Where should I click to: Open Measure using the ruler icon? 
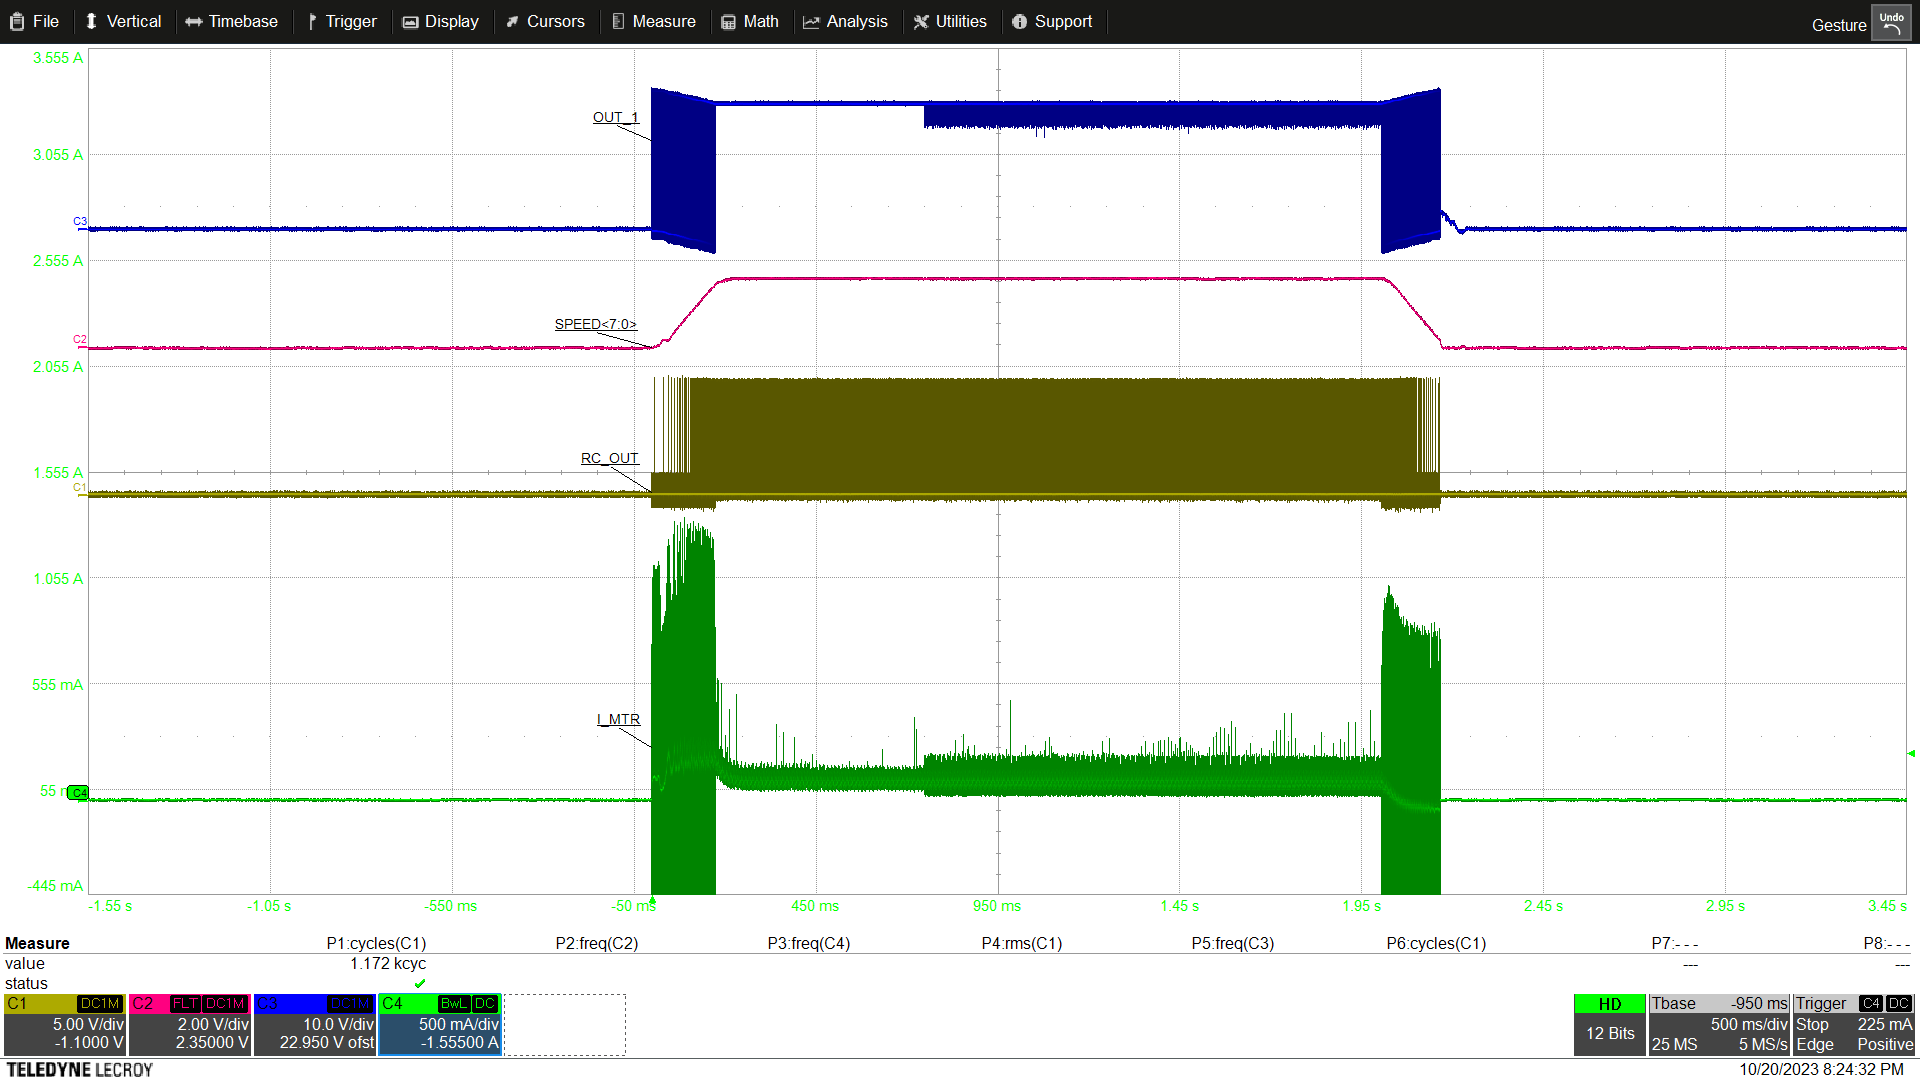coord(617,21)
